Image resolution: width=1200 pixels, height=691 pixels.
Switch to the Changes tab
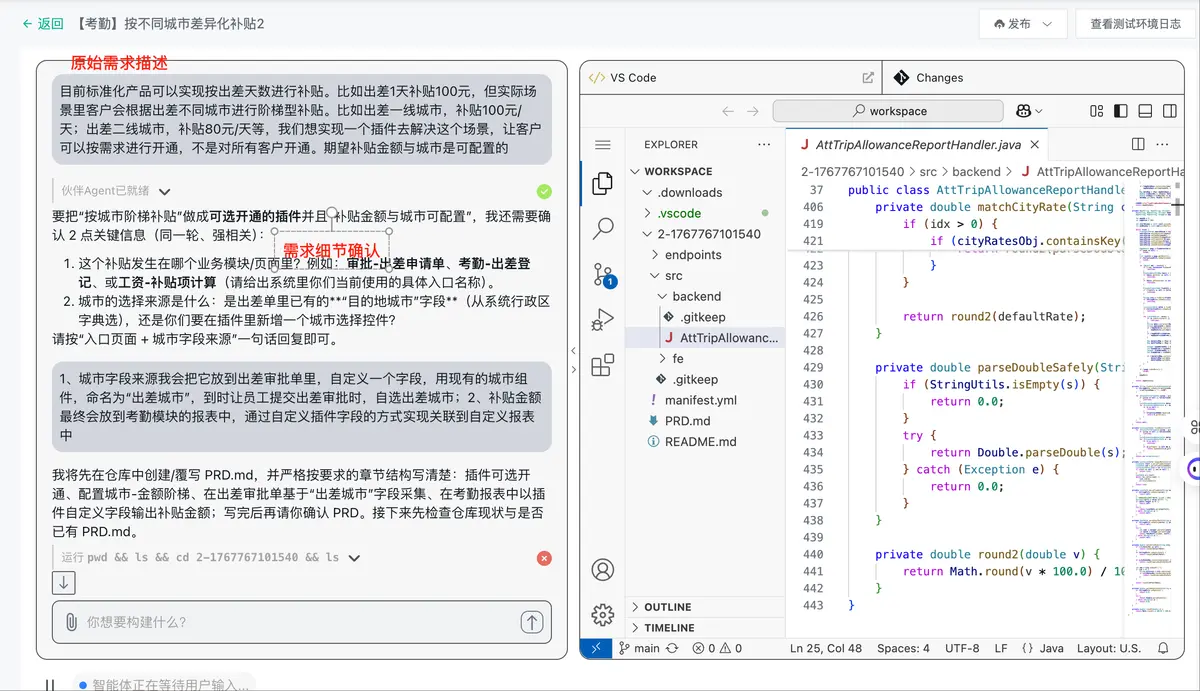click(x=939, y=78)
